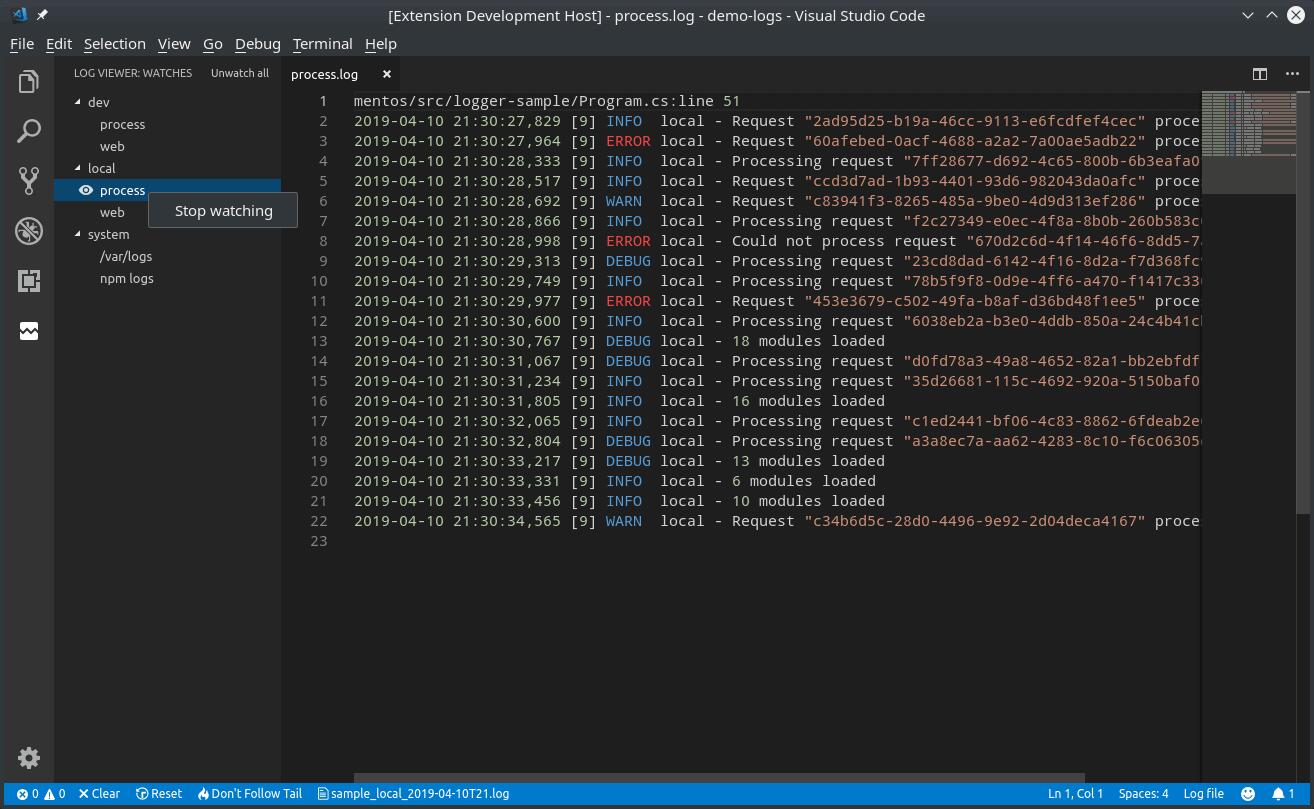Toggle the eye icon on local process
Viewport: 1314px width, 809px height.
[86, 190]
